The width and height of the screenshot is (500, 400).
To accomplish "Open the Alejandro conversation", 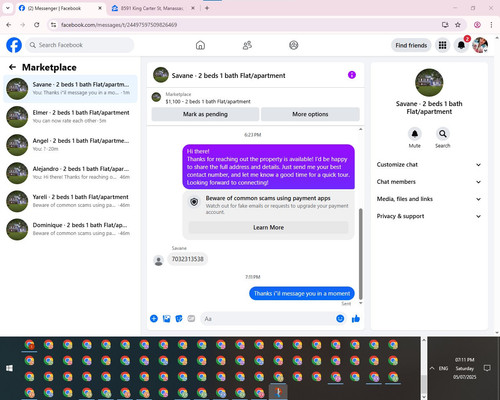I will coord(70,173).
